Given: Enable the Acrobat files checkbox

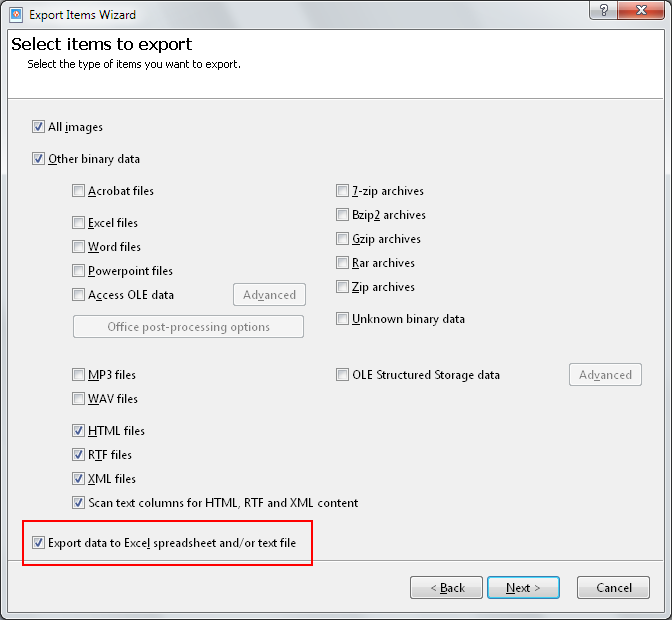Looking at the screenshot, I should pos(79,191).
